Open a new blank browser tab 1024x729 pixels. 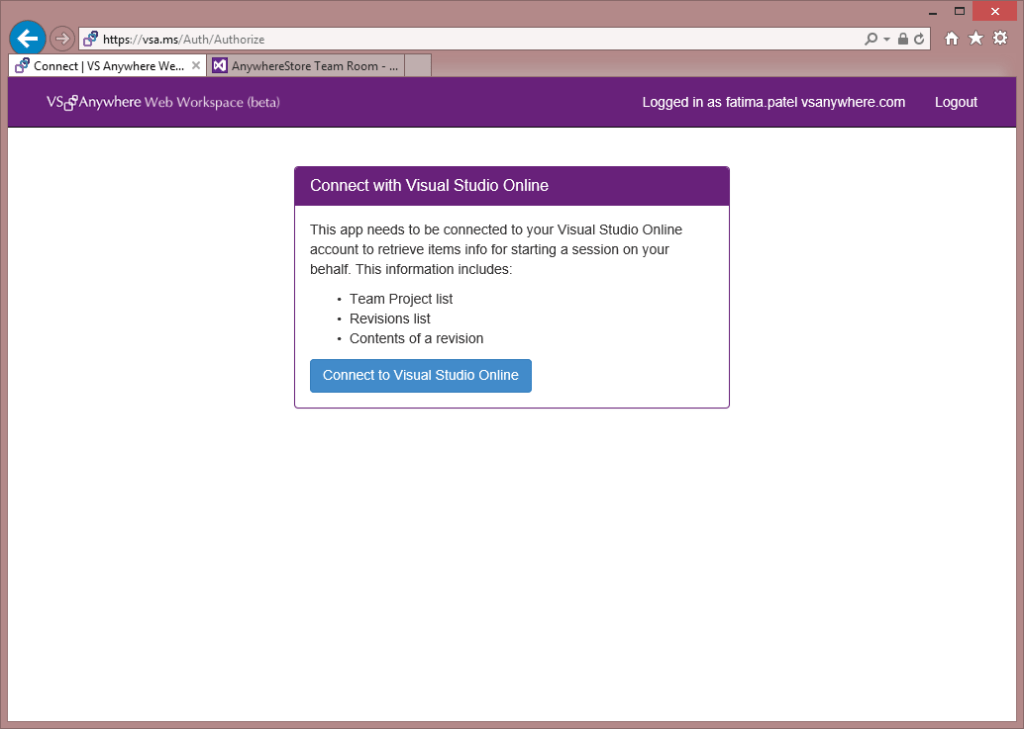point(418,66)
